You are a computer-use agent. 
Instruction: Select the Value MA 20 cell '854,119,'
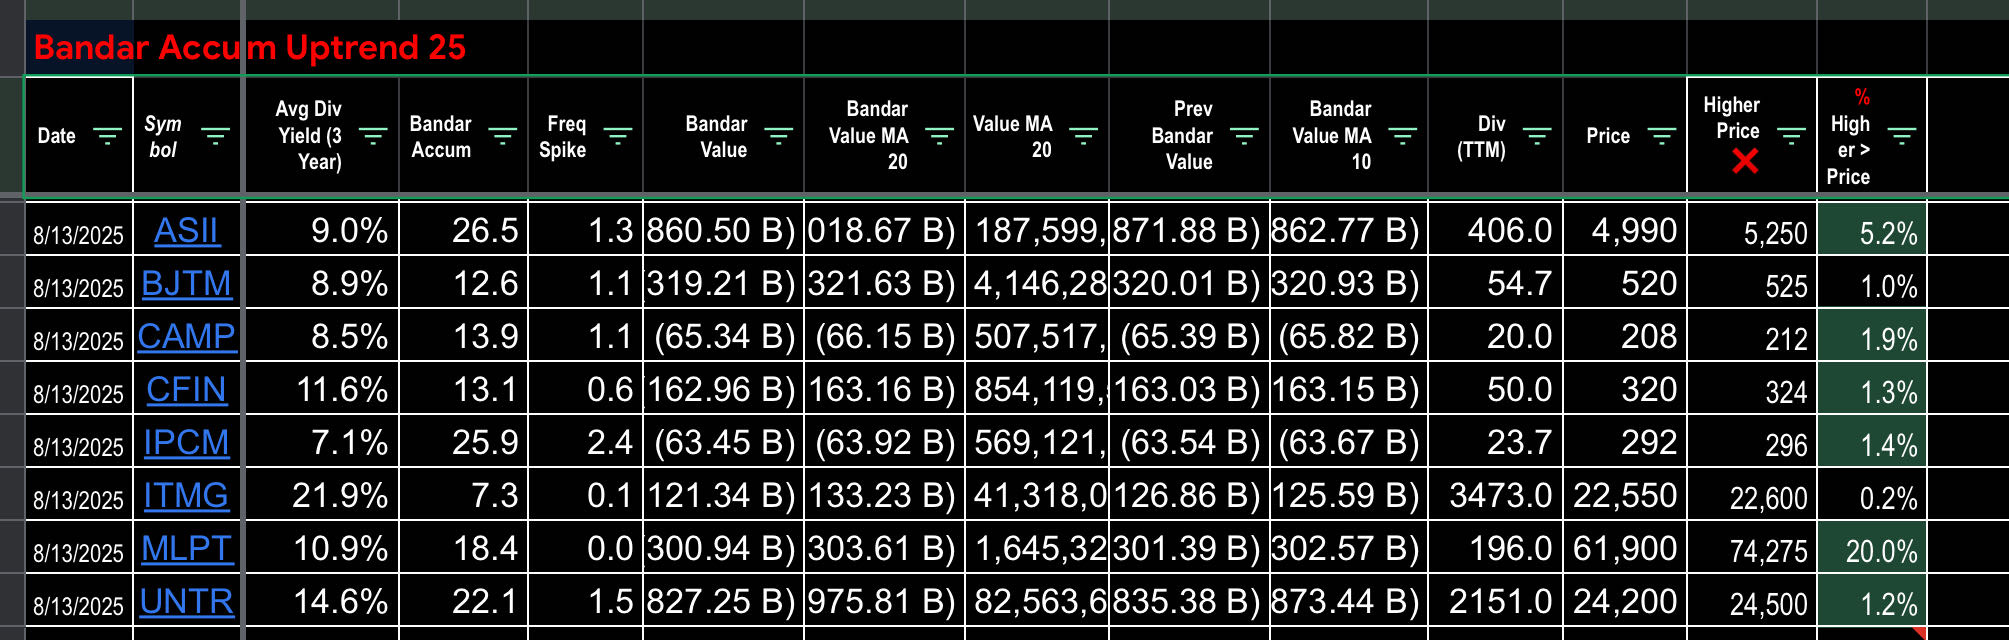[x=1037, y=390]
